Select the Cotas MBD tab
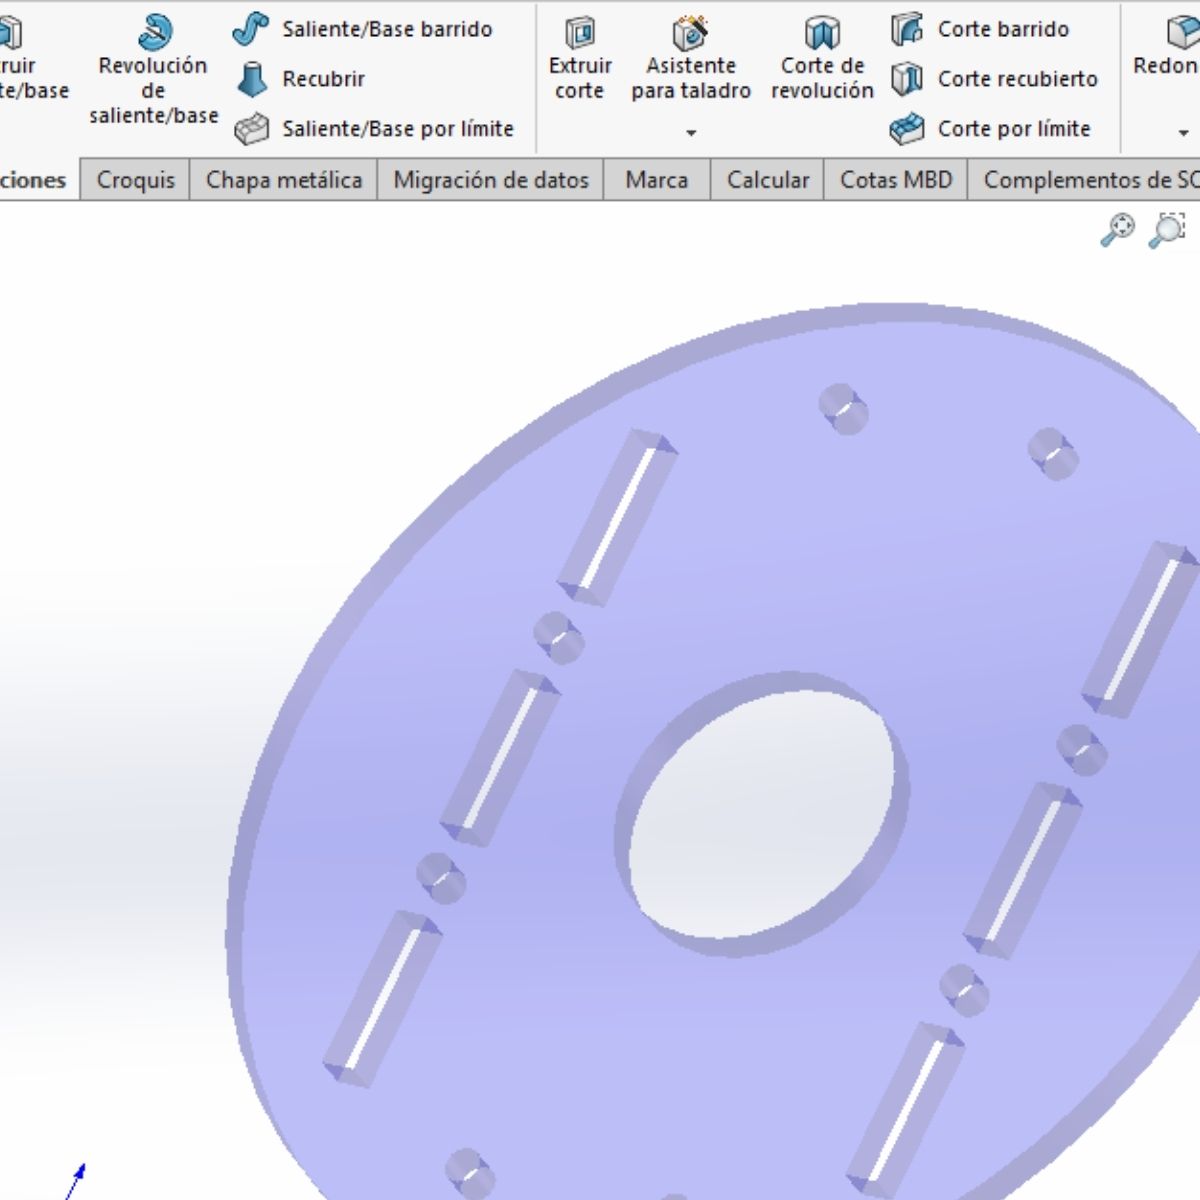The height and width of the screenshot is (1200, 1200). 895,180
